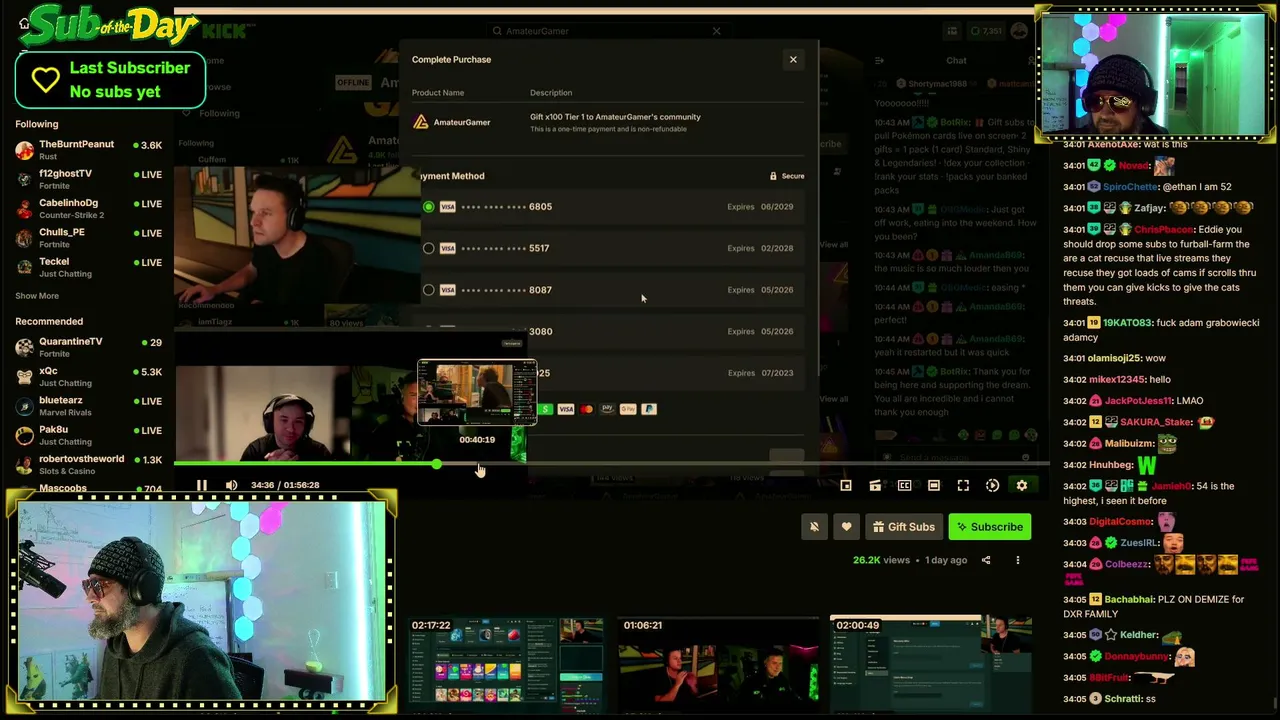Select the Visa card ending 8087
The height and width of the screenshot is (720, 1280).
point(610,290)
